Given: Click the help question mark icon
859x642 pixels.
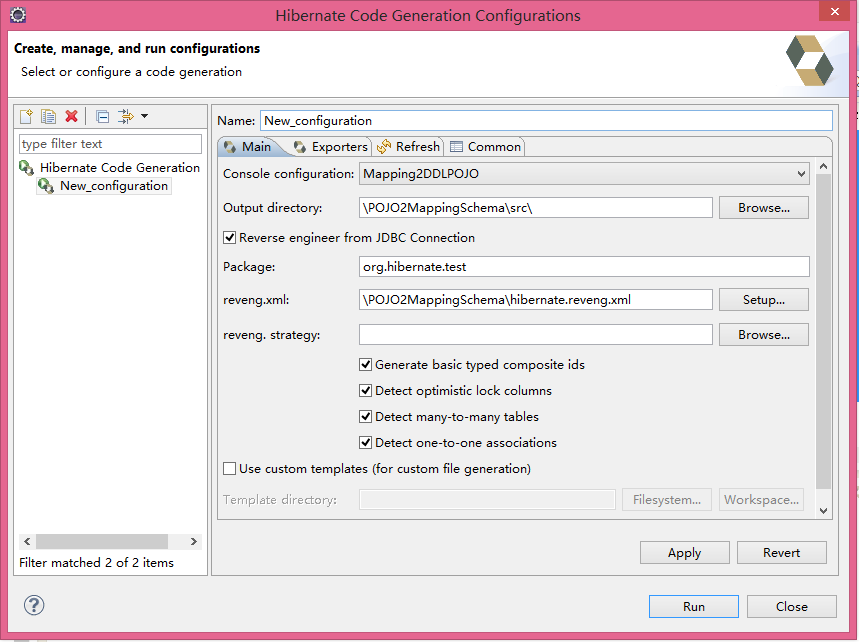Looking at the screenshot, I should point(34,605).
